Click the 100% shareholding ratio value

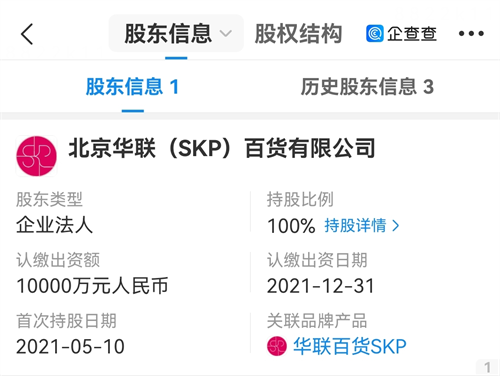(x=291, y=226)
